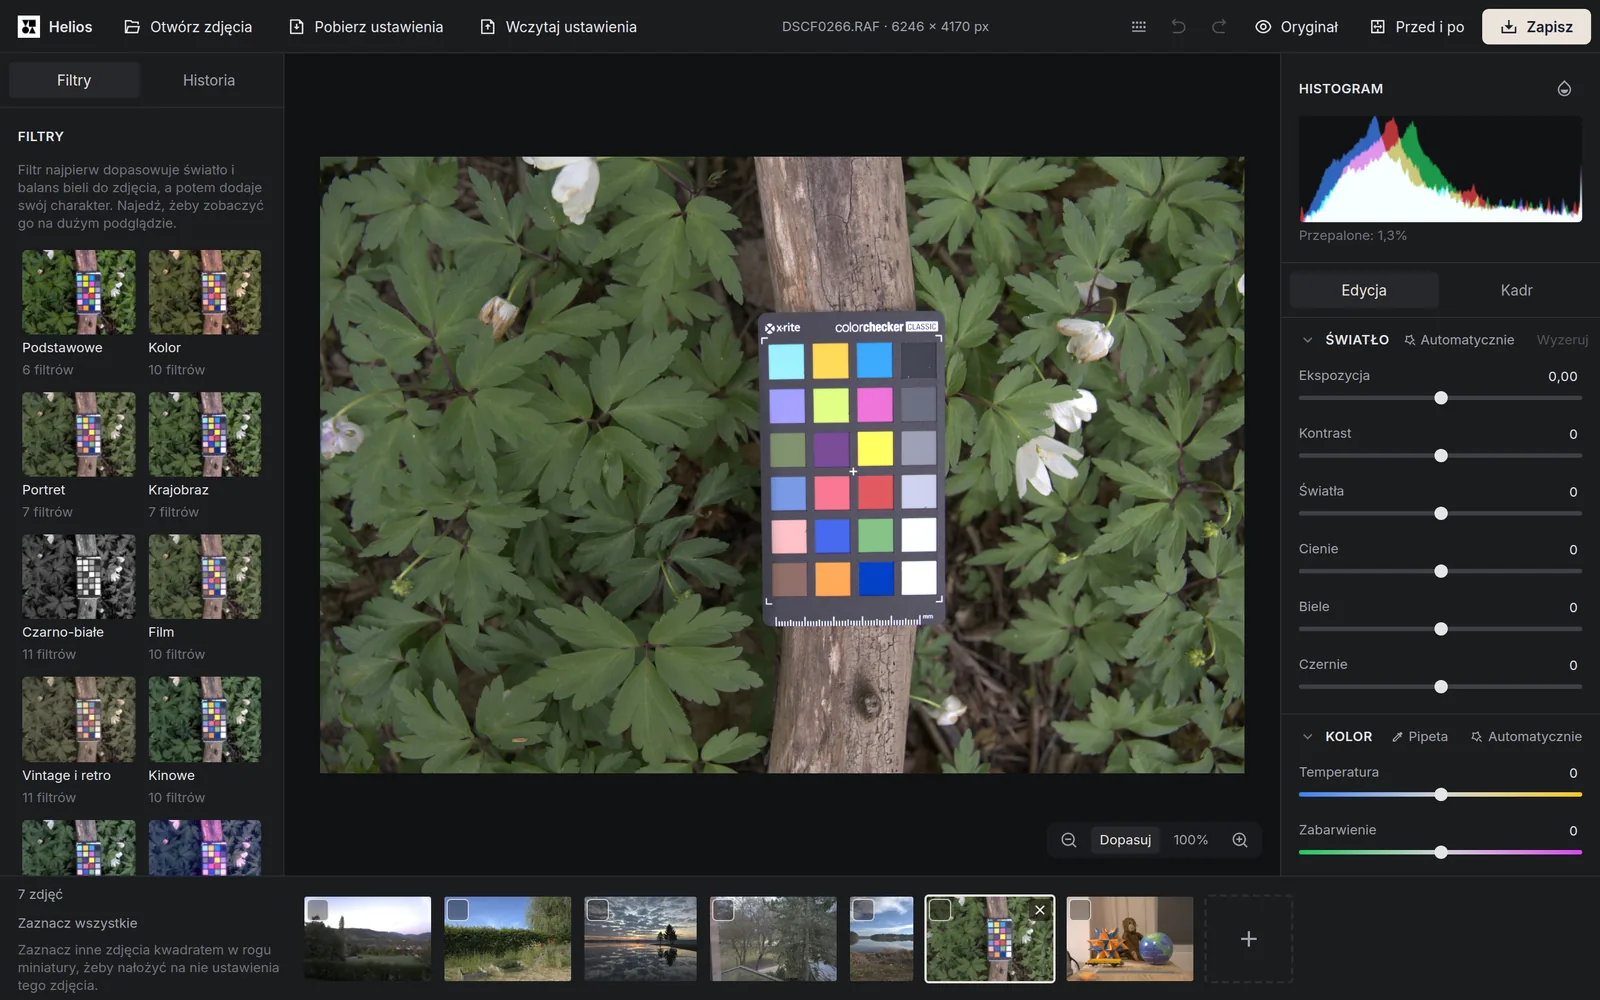
Task: Tick the checkbox on the colorchecker thumbnail
Action: (x=940, y=909)
